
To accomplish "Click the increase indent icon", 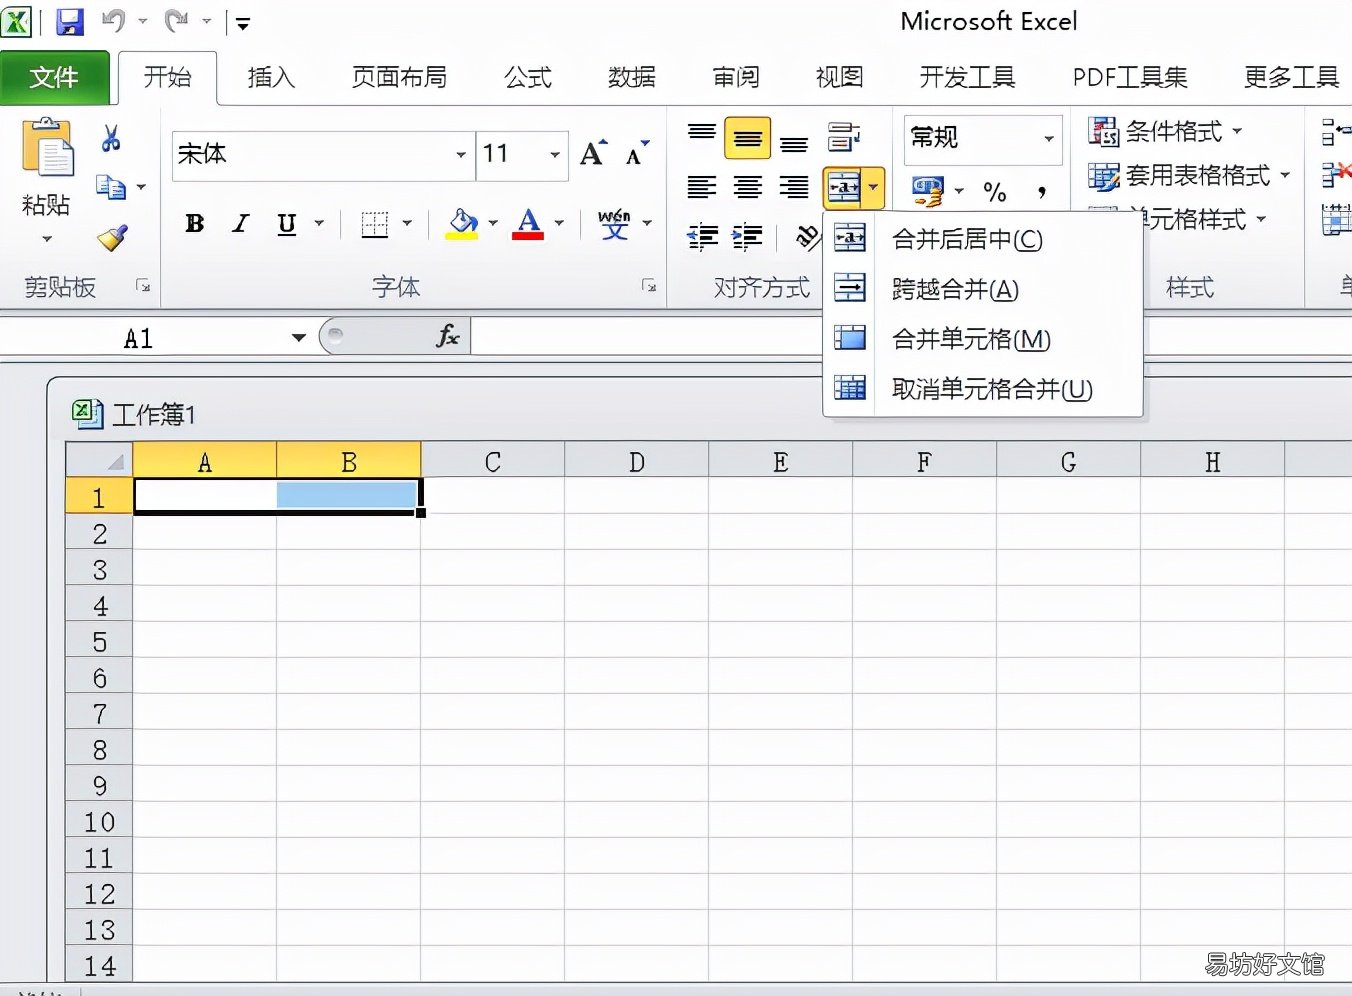I will click(x=747, y=237).
